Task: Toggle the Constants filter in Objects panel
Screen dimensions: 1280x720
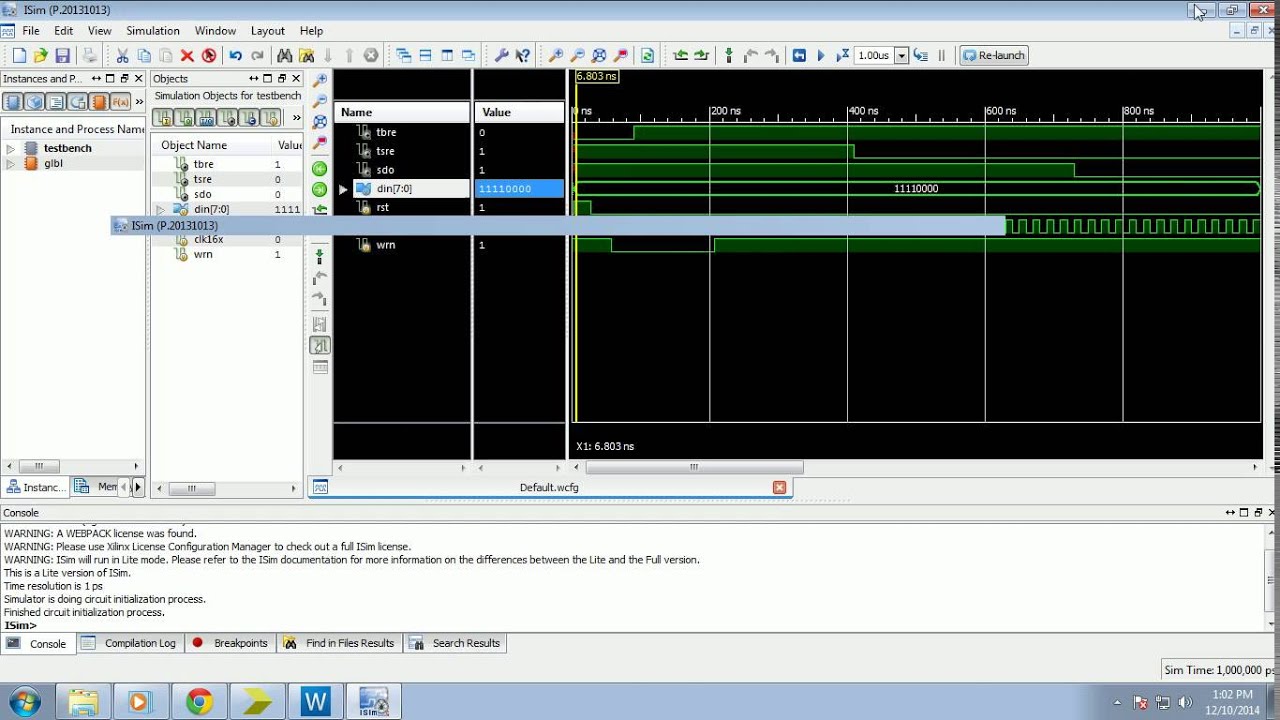Action: pos(248,118)
